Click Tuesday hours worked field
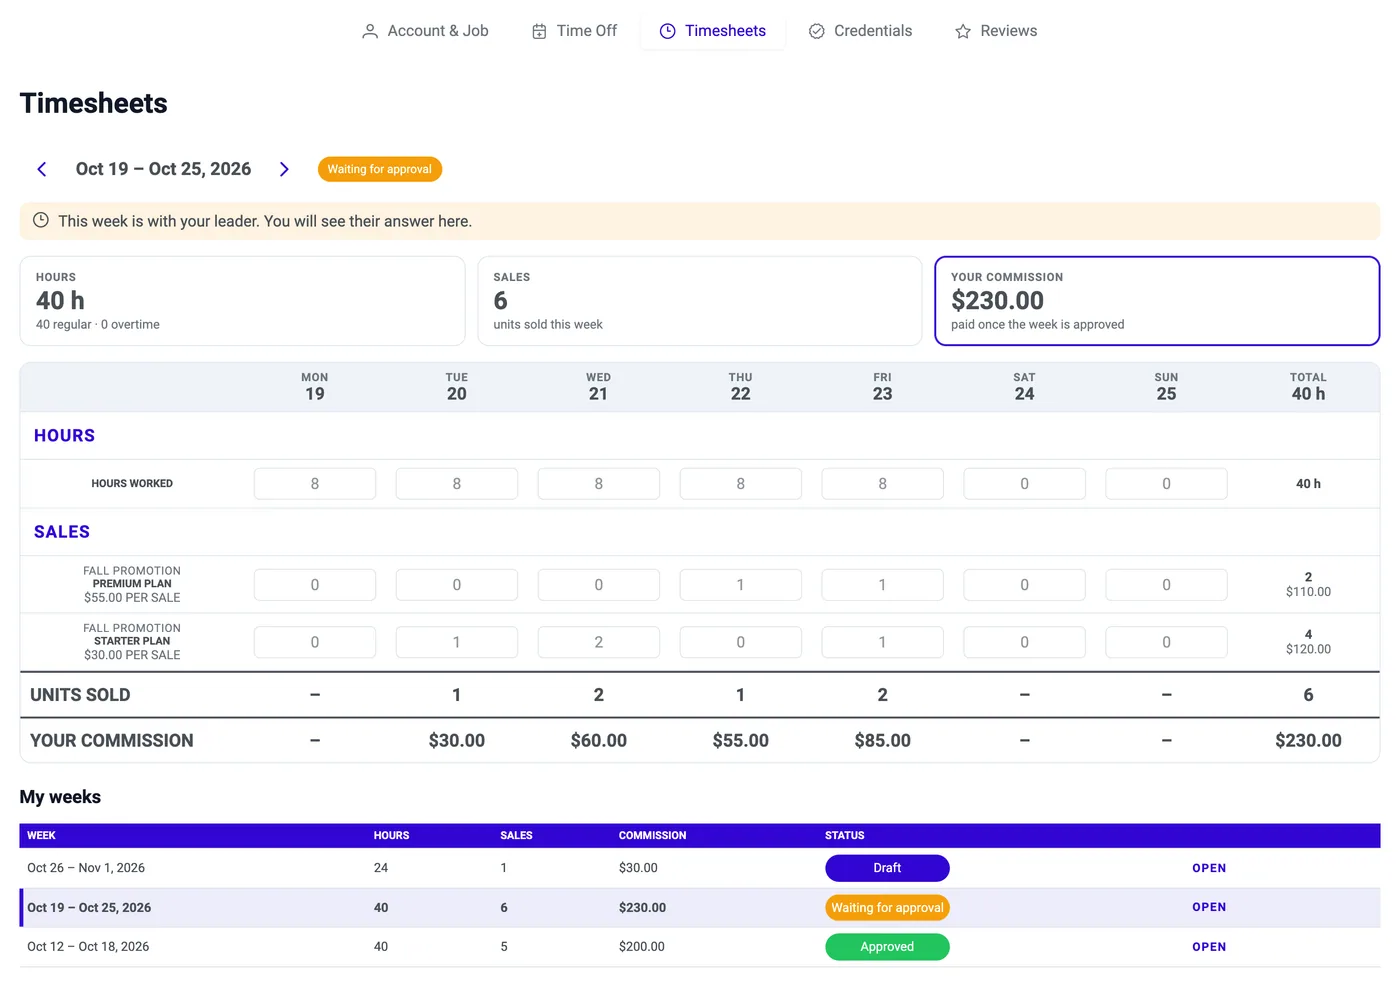This screenshot has width=1400, height=983. tap(457, 484)
